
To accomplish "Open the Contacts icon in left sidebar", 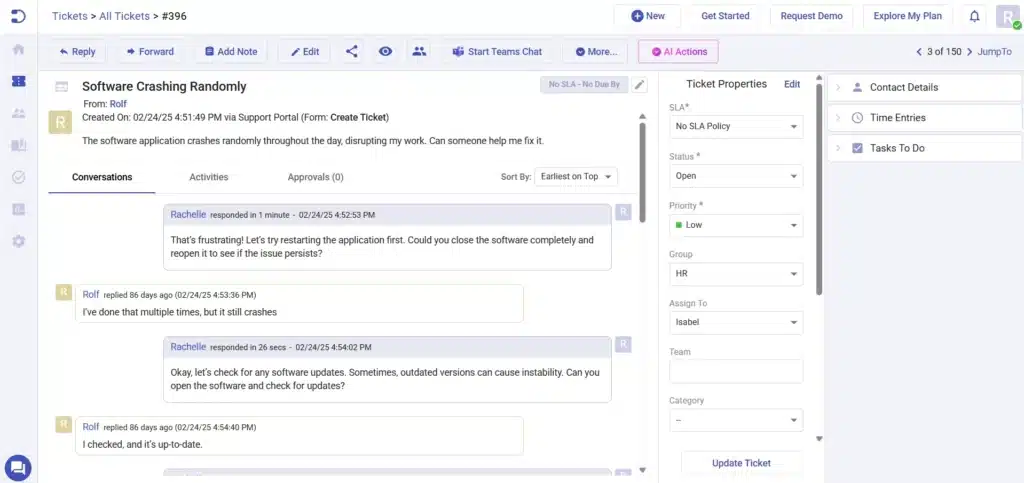I will click(18, 114).
